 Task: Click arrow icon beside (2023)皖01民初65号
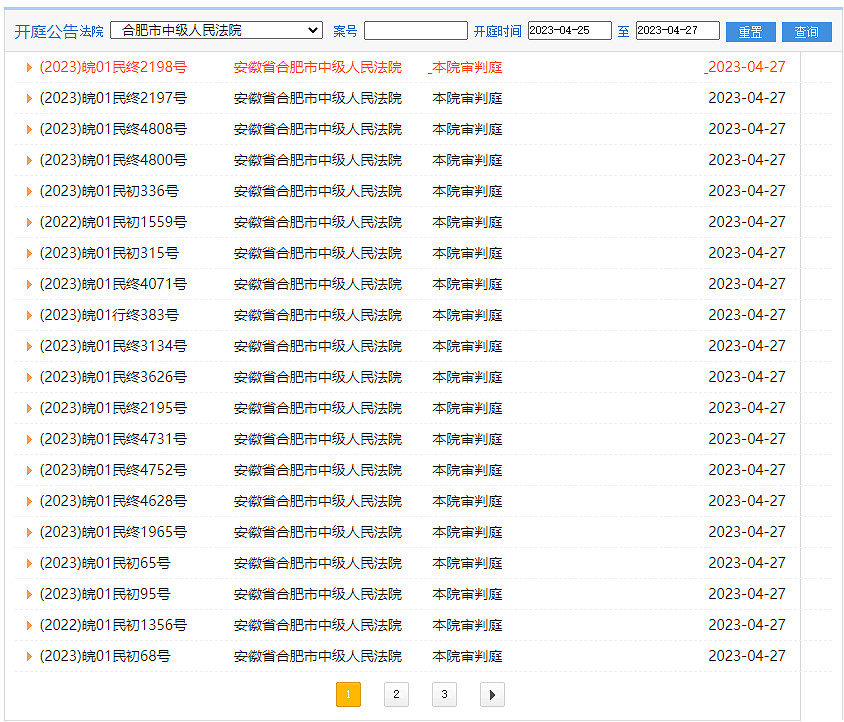tap(29, 564)
